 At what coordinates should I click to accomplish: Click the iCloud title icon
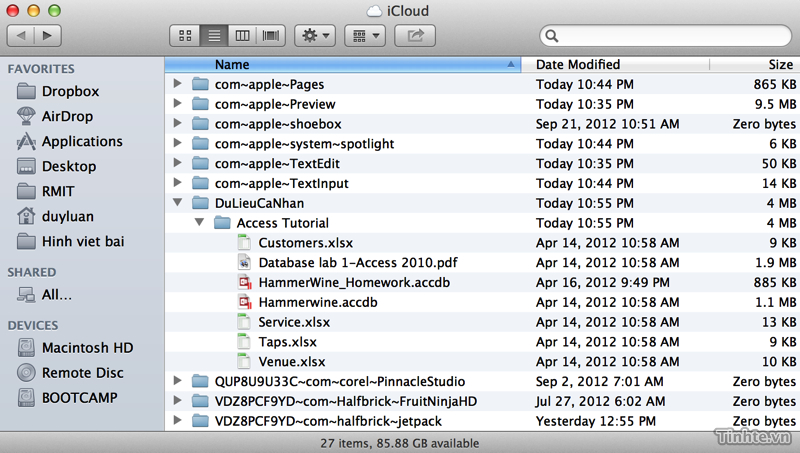pyautogui.click(x=374, y=11)
